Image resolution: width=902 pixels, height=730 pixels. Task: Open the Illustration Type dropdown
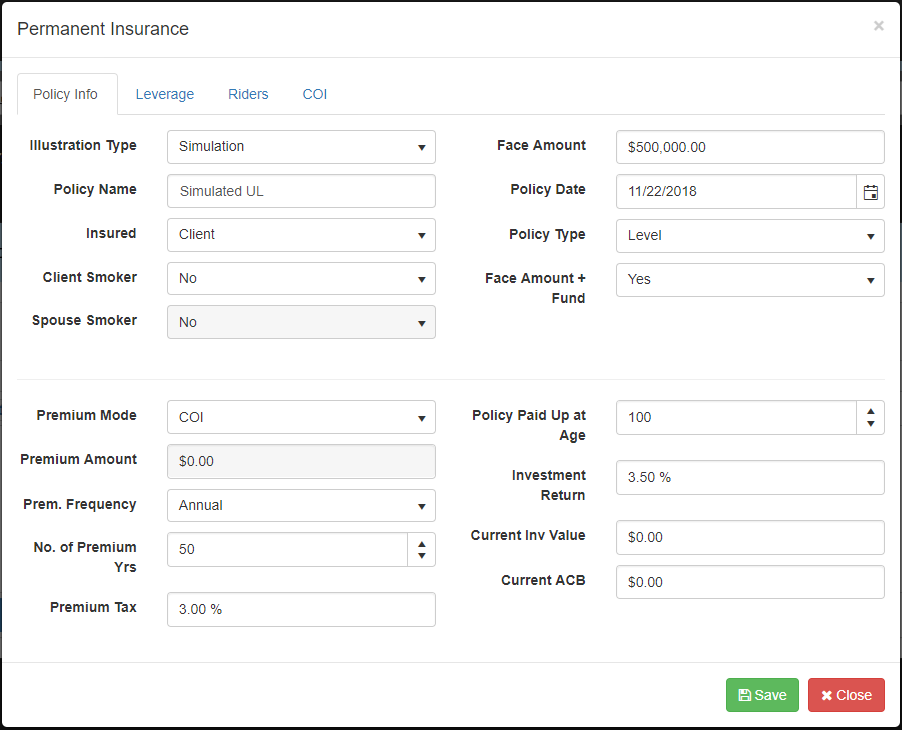pyautogui.click(x=301, y=146)
